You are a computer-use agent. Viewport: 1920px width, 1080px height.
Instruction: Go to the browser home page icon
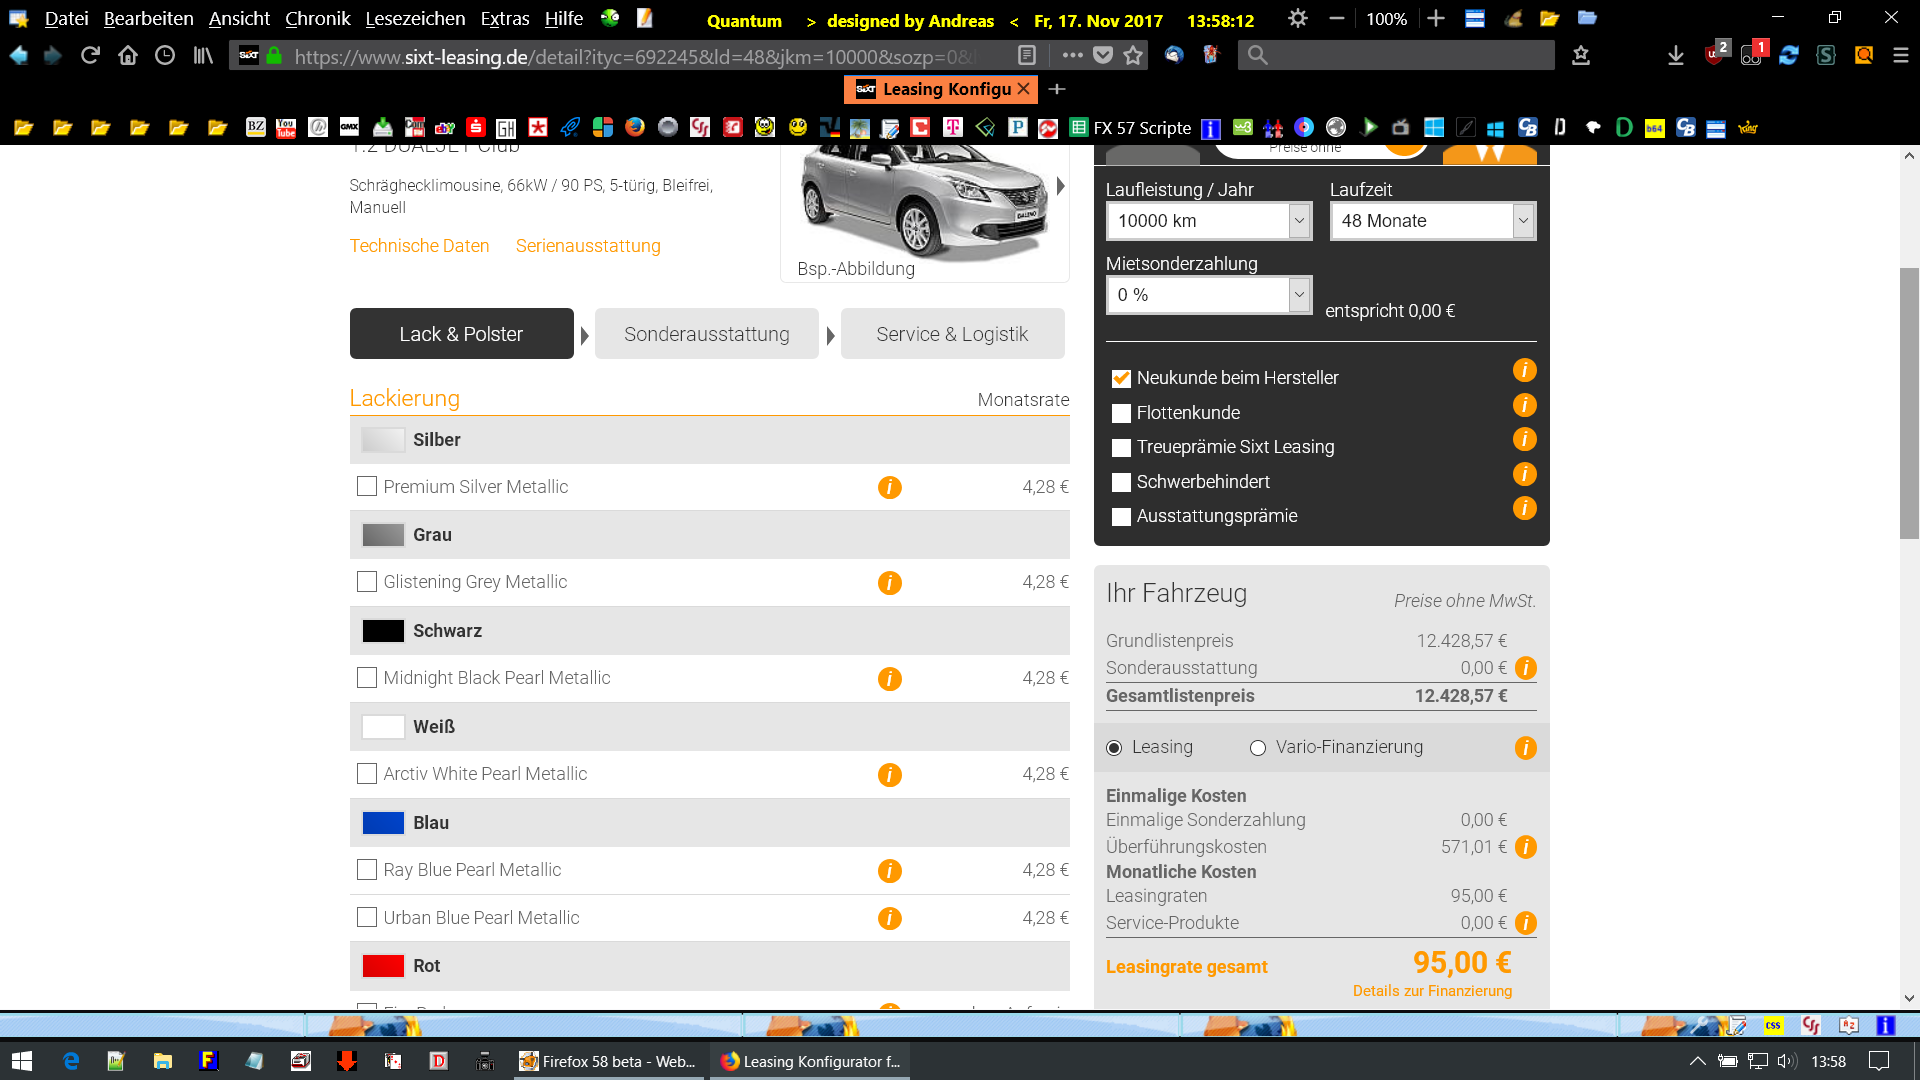point(127,56)
